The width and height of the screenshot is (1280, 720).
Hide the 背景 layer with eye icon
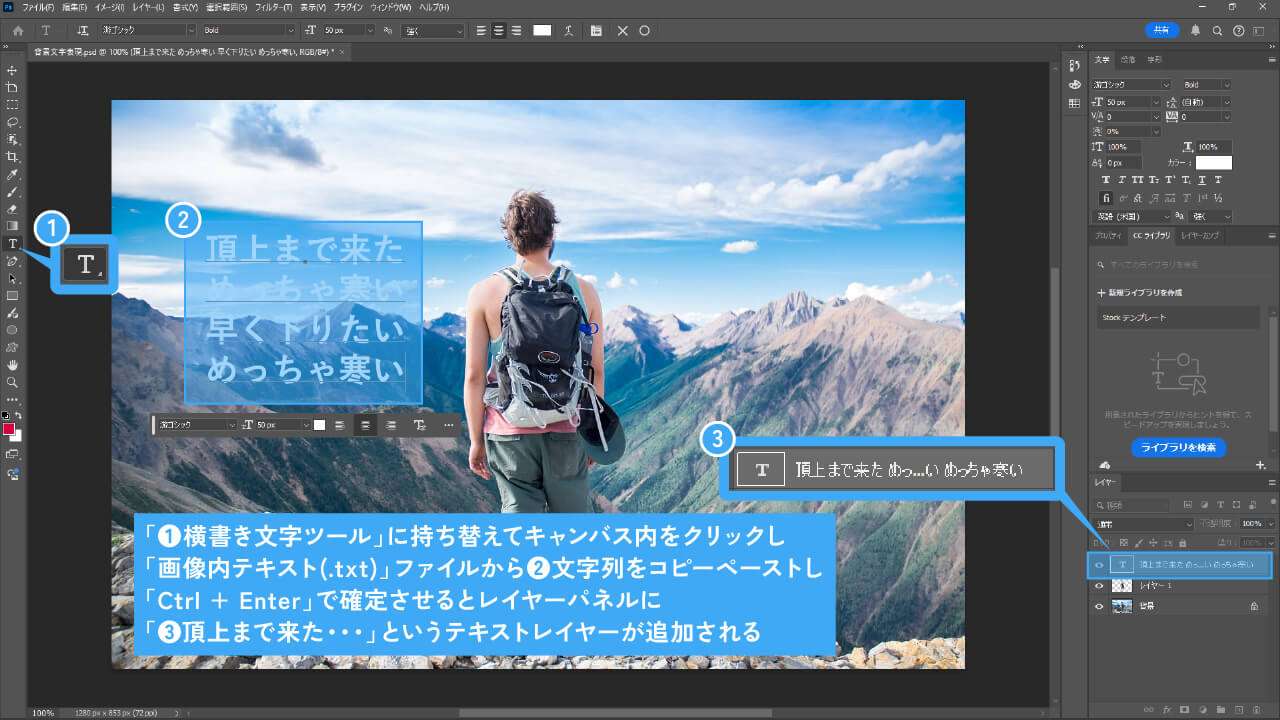1099,606
